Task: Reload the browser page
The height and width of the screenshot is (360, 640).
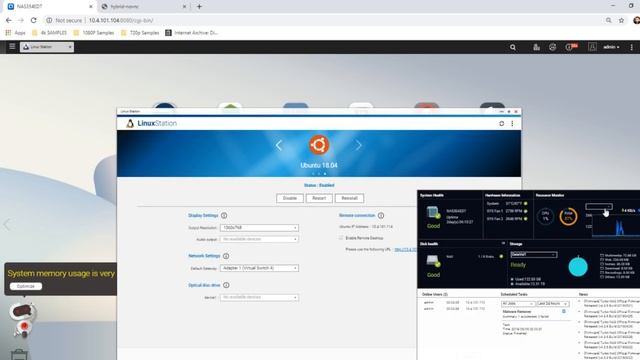Action: [x=33, y=20]
